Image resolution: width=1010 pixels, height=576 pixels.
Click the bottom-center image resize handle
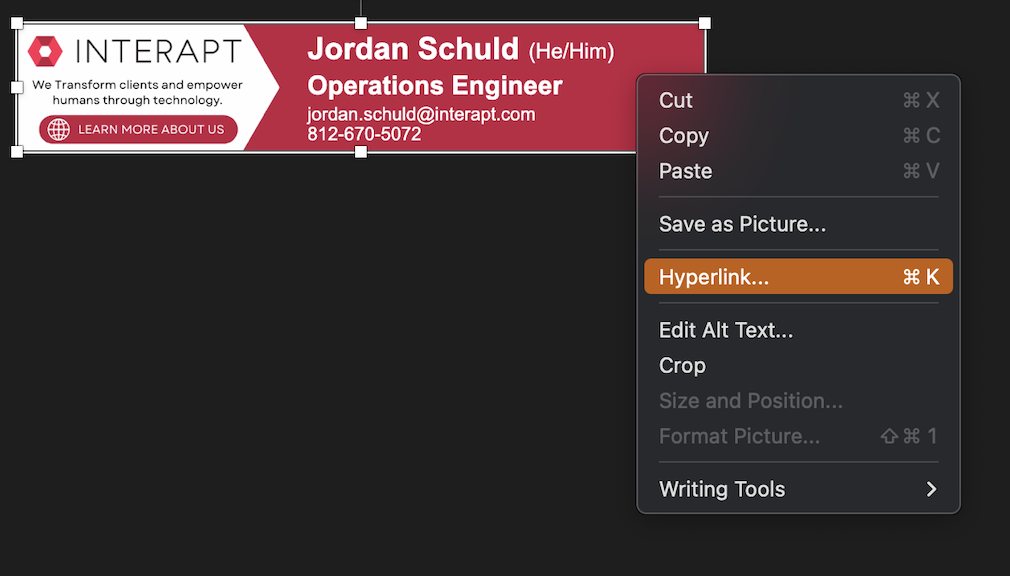click(x=361, y=152)
